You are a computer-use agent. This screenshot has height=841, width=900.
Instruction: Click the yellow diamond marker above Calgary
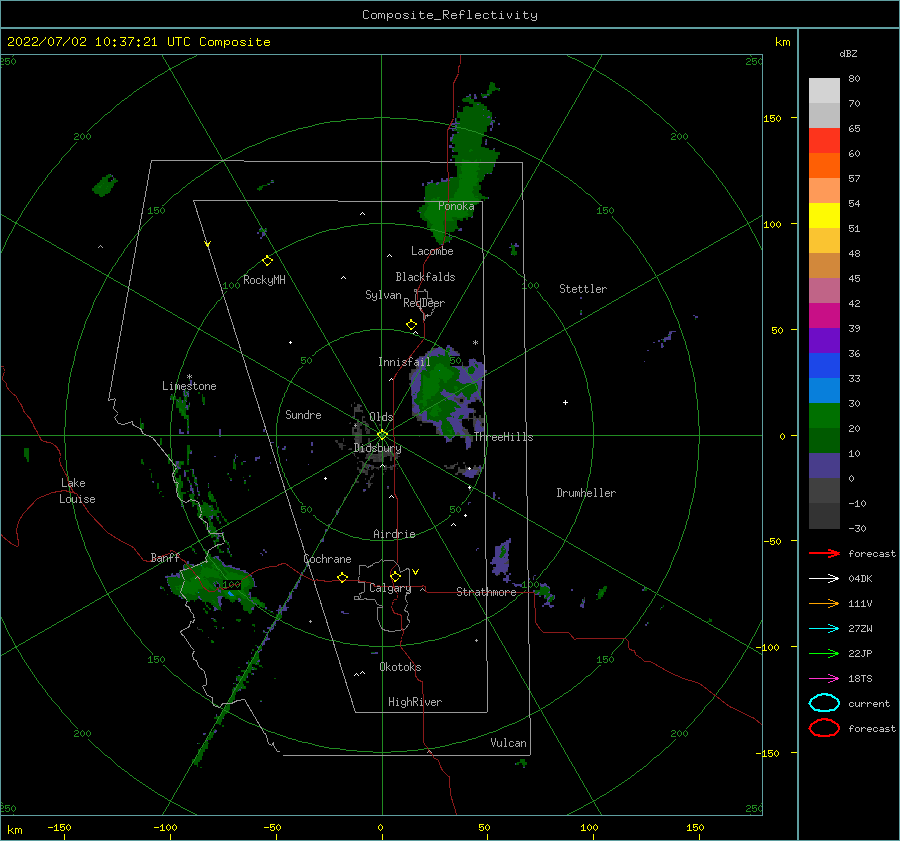click(x=395, y=576)
